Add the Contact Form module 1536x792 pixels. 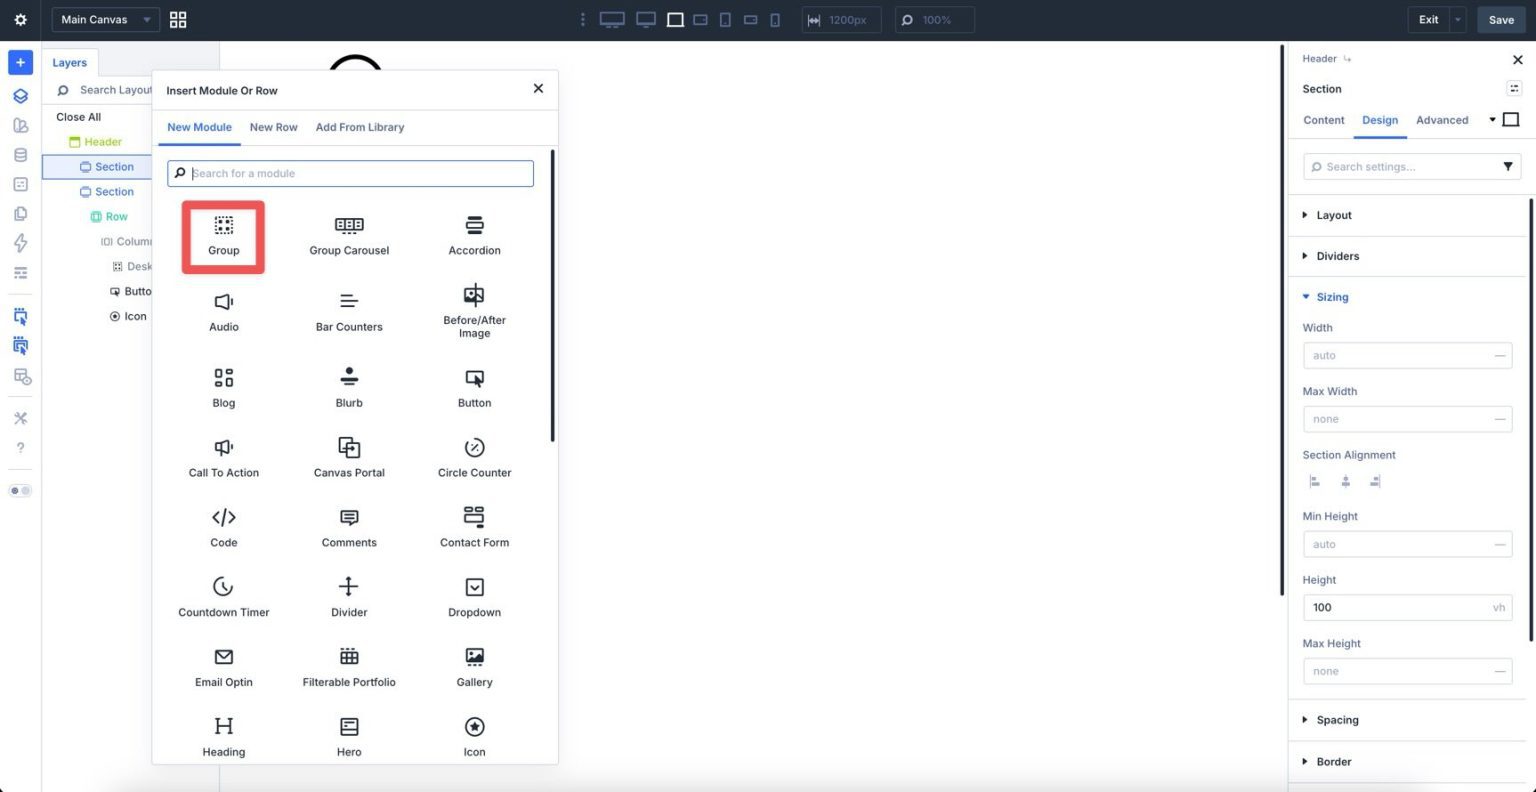tap(474, 528)
